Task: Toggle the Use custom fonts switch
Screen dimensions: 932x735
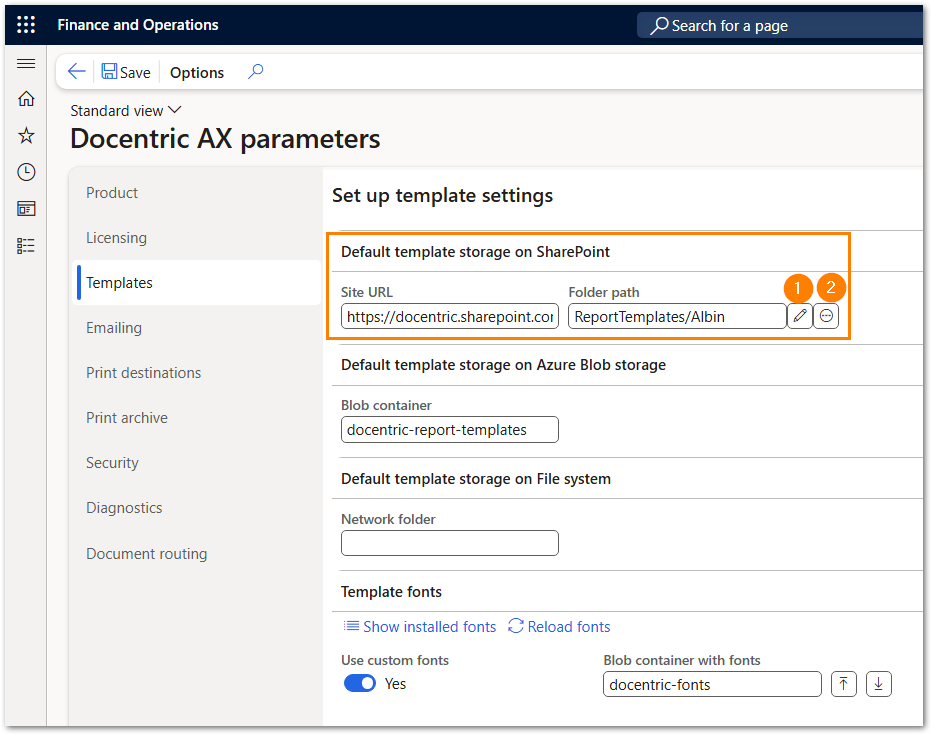Action: coord(360,684)
